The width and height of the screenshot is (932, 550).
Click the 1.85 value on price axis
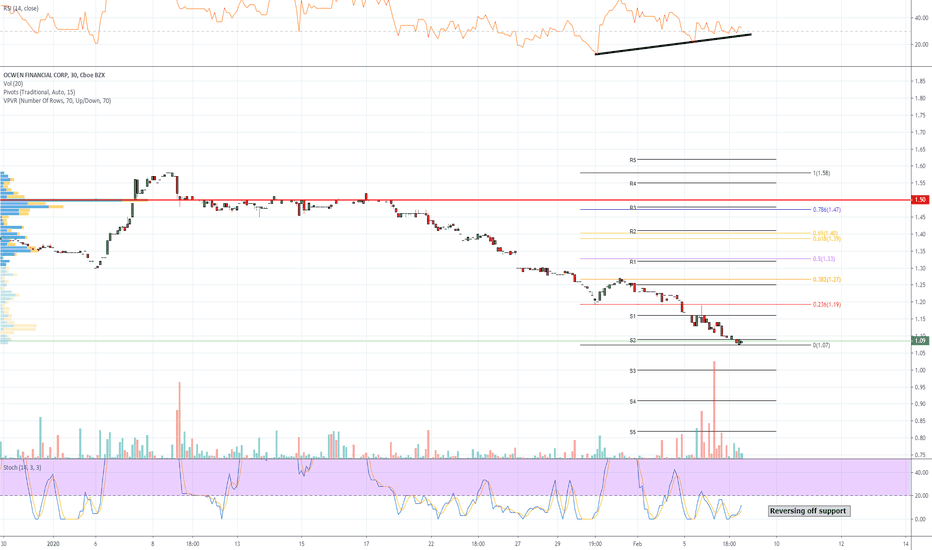click(x=920, y=81)
